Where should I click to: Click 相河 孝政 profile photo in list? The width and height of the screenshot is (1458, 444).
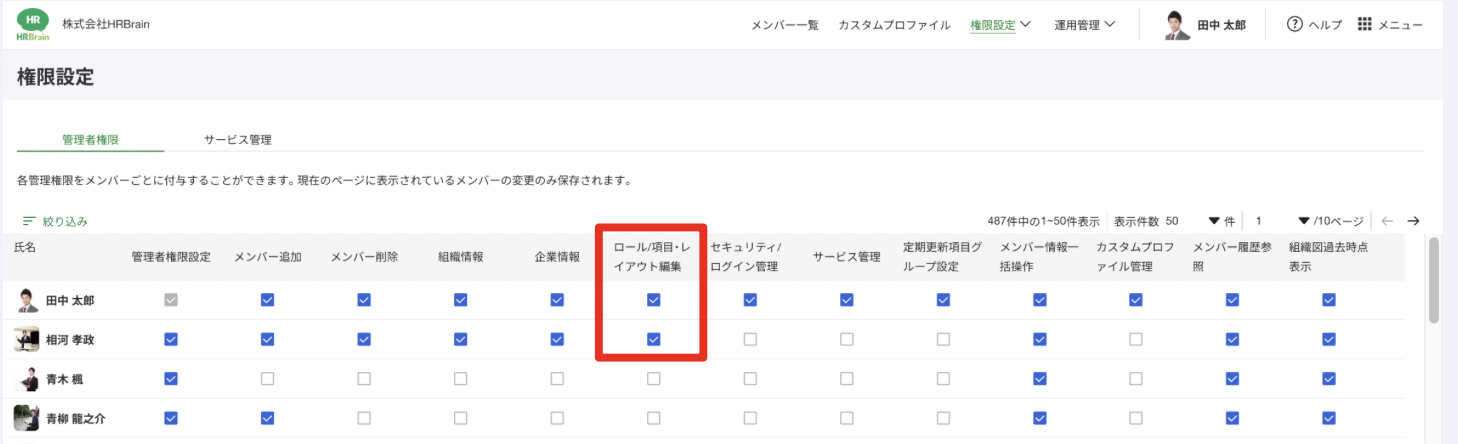27,340
